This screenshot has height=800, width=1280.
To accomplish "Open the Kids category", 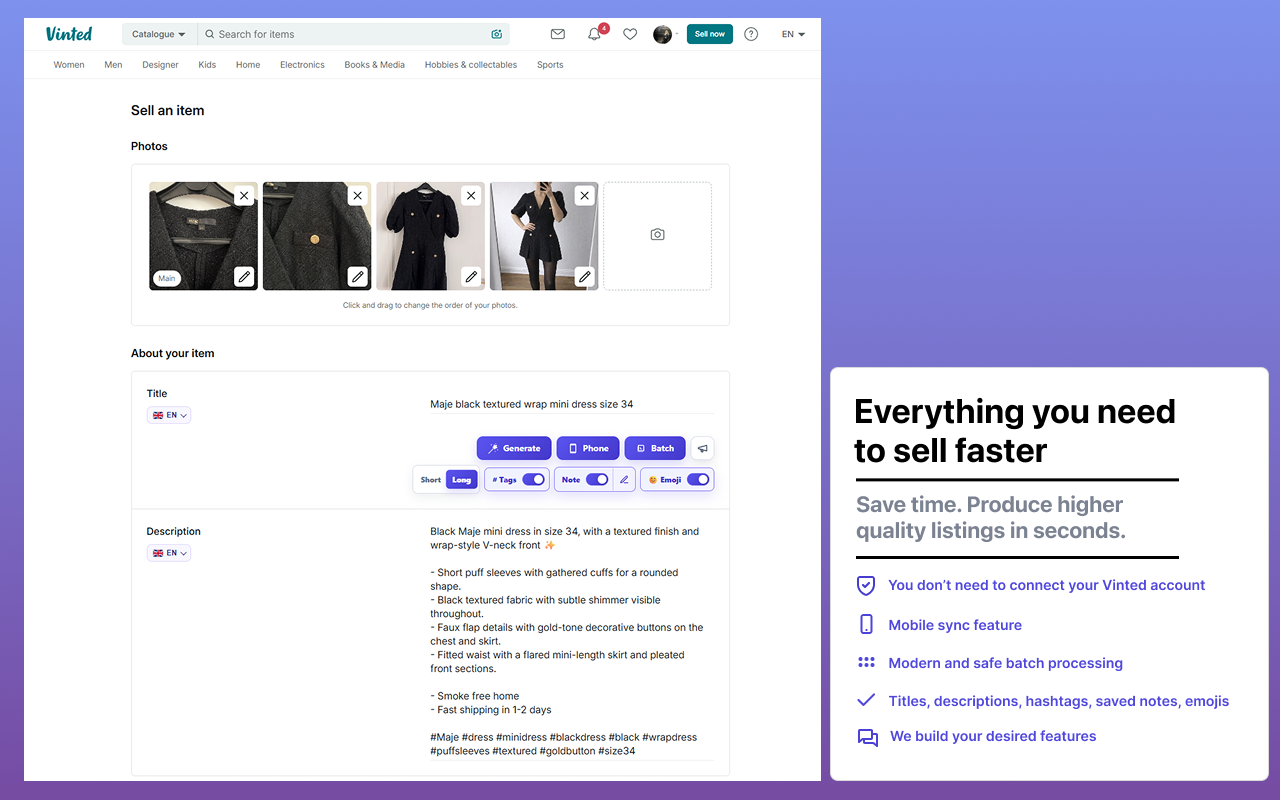I will tap(207, 65).
